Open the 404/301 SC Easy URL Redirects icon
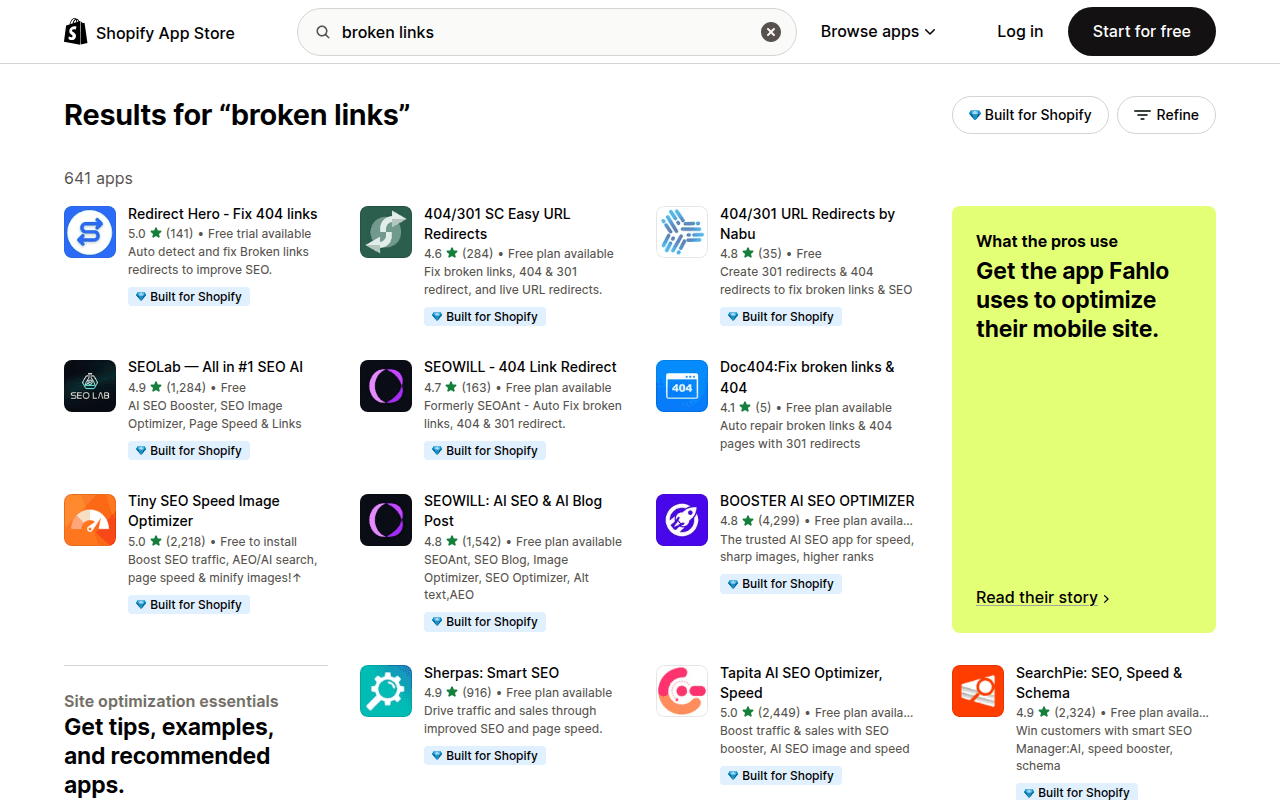Viewport: 1280px width, 800px height. click(386, 232)
